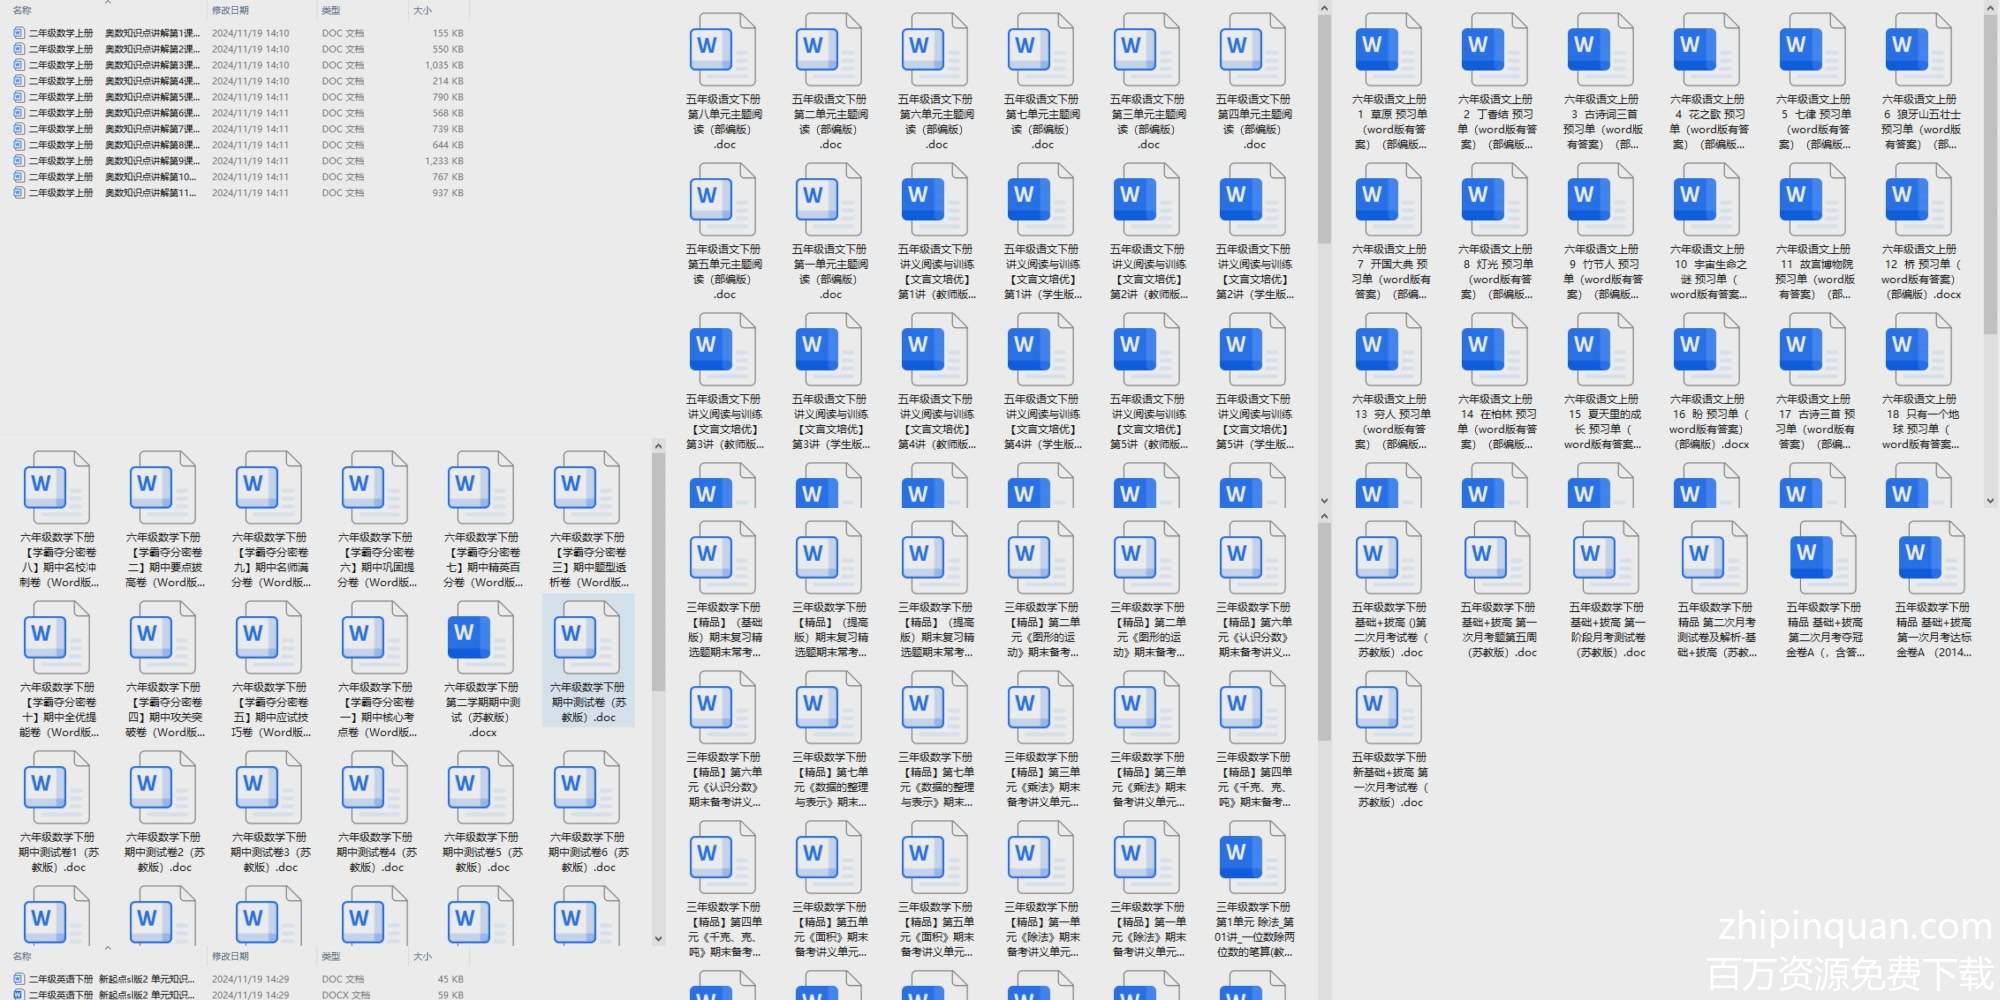Click 五年级数学下册 第一阶段月考测试卷 file name
This screenshot has height=1000, width=2000.
[1606, 630]
